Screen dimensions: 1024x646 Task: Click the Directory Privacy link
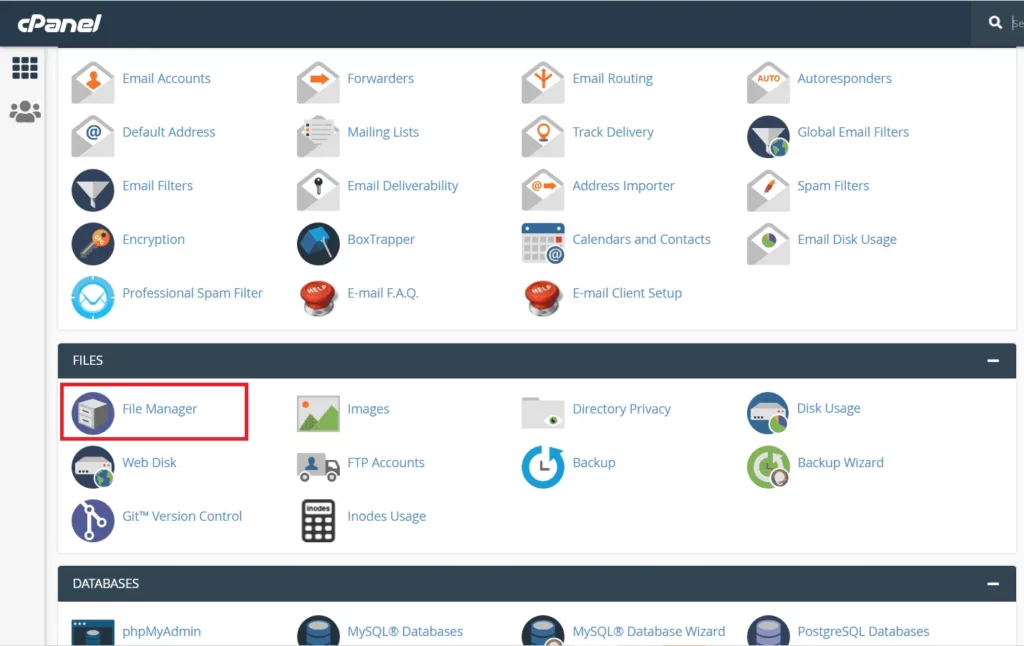tap(622, 409)
